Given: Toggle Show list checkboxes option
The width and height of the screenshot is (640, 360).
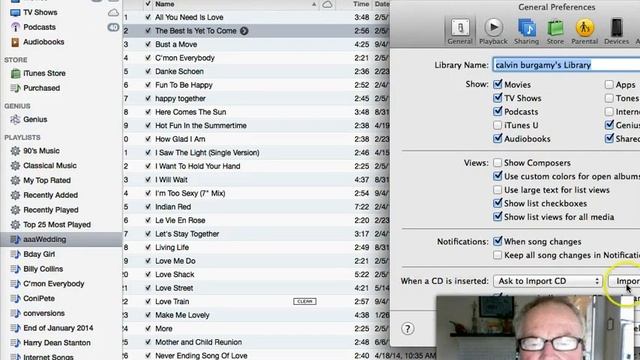Looking at the screenshot, I should coord(498,203).
